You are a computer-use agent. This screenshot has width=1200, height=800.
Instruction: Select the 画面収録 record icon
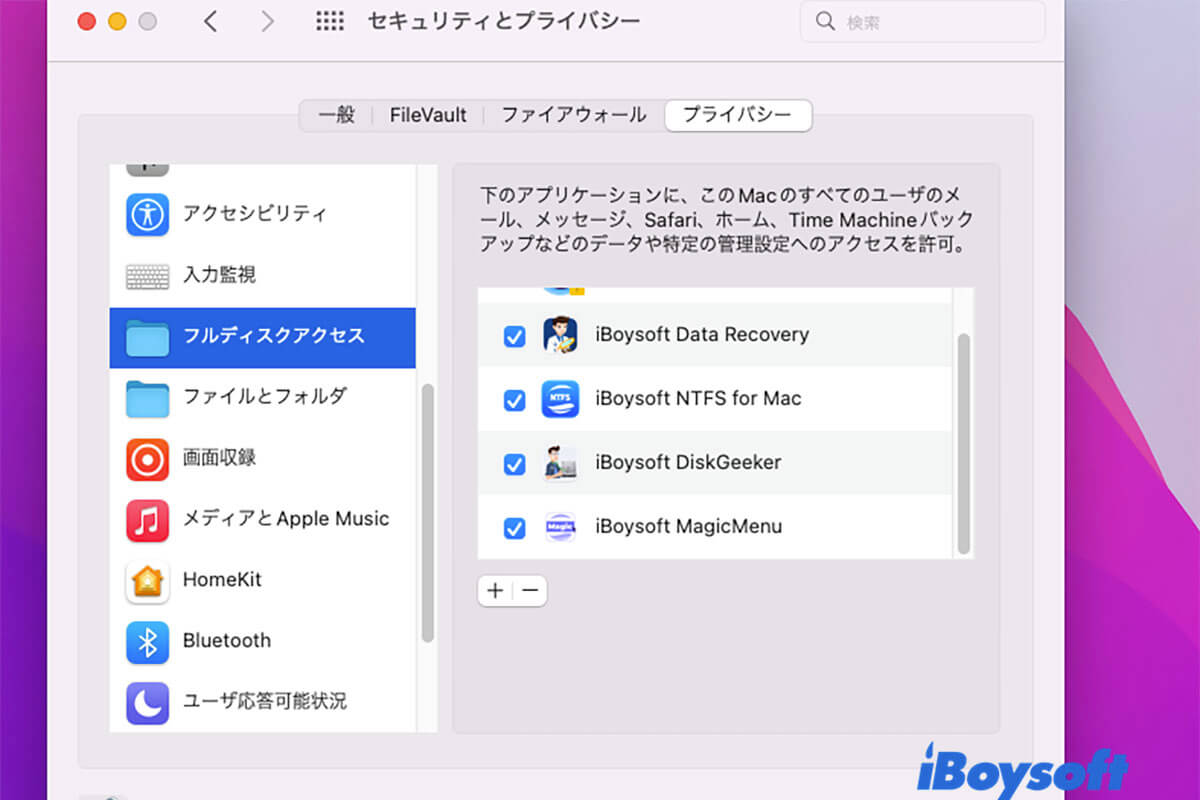(147, 459)
